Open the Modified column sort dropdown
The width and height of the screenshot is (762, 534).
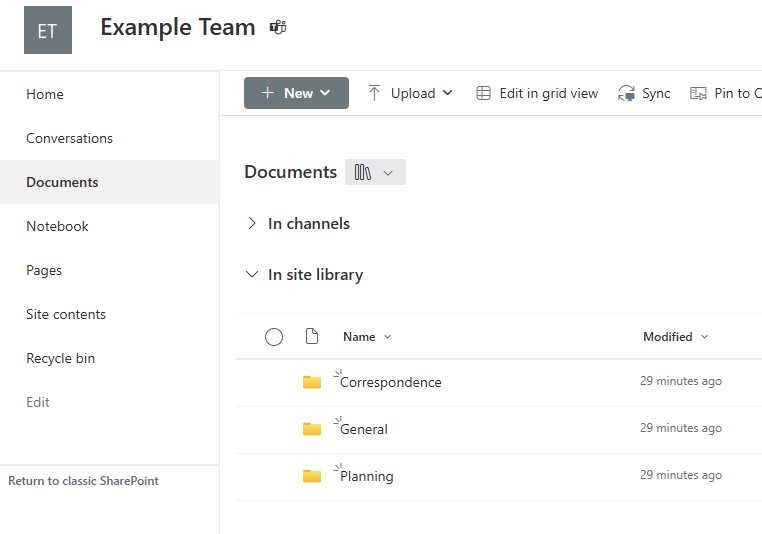click(705, 337)
